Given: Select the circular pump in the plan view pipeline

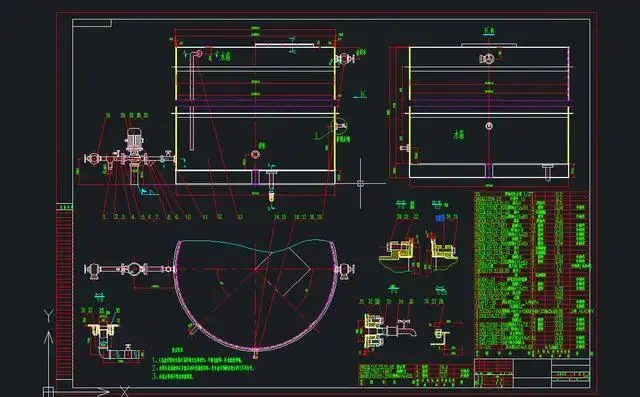Looking at the screenshot, I should point(134,269).
